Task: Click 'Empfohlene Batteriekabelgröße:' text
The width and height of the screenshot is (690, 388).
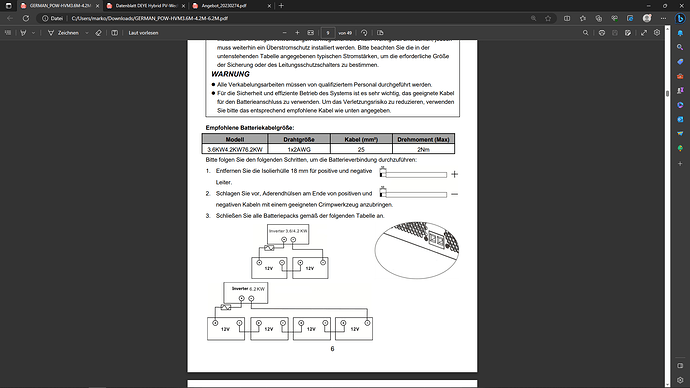Action: [x=250, y=128]
